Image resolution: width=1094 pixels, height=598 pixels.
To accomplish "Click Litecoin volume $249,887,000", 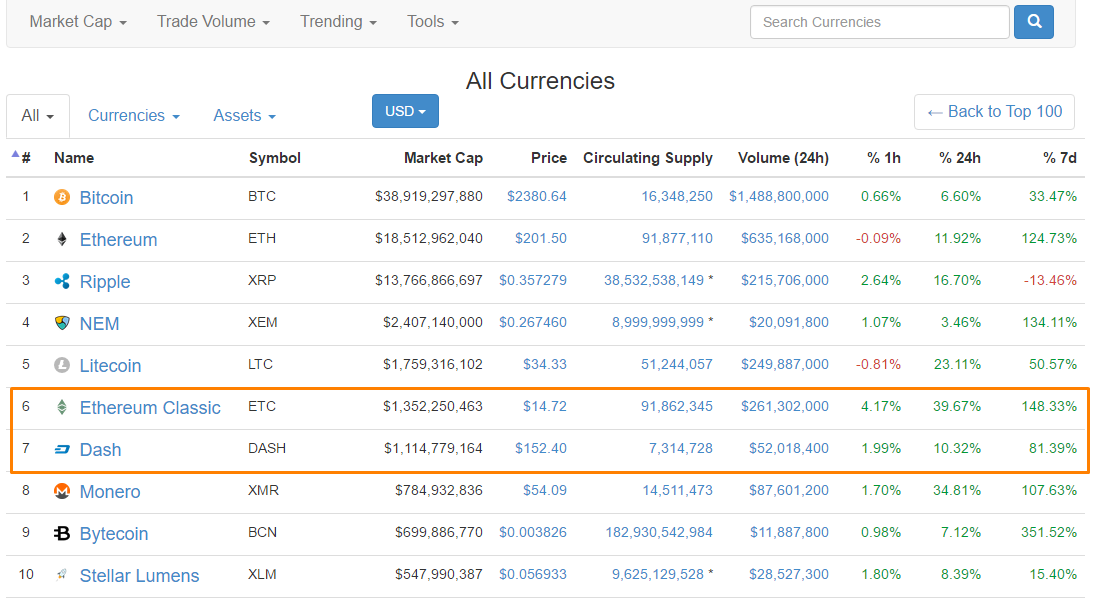I will (x=785, y=364).
